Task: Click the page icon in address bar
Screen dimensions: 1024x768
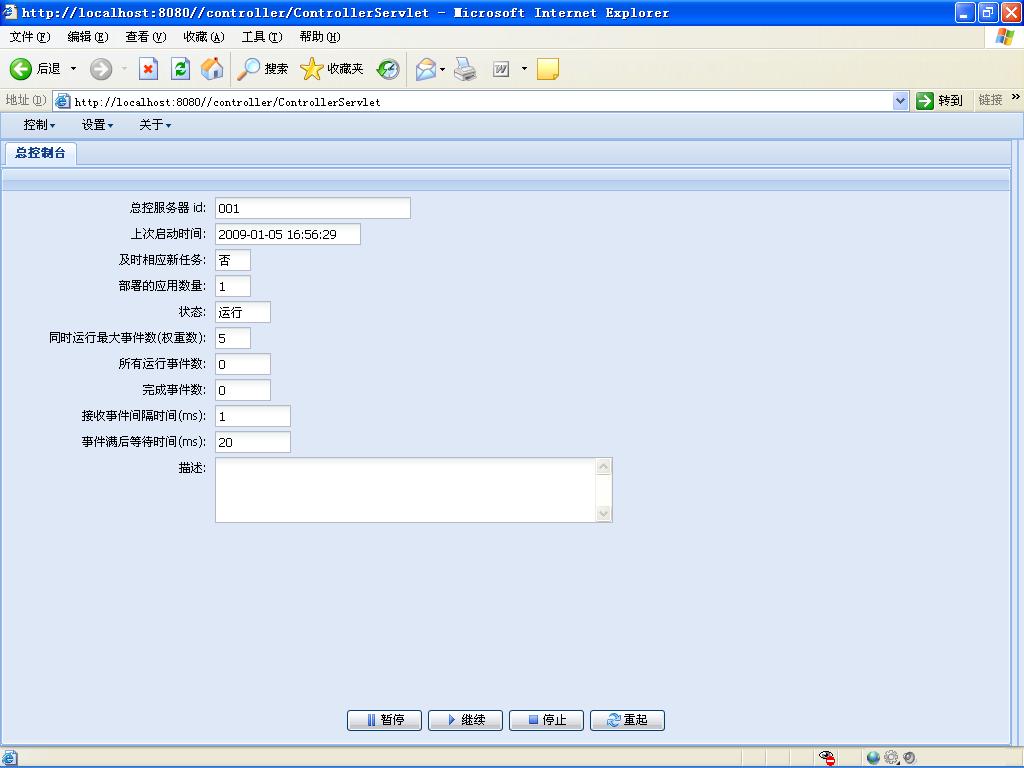Action: 62,101
